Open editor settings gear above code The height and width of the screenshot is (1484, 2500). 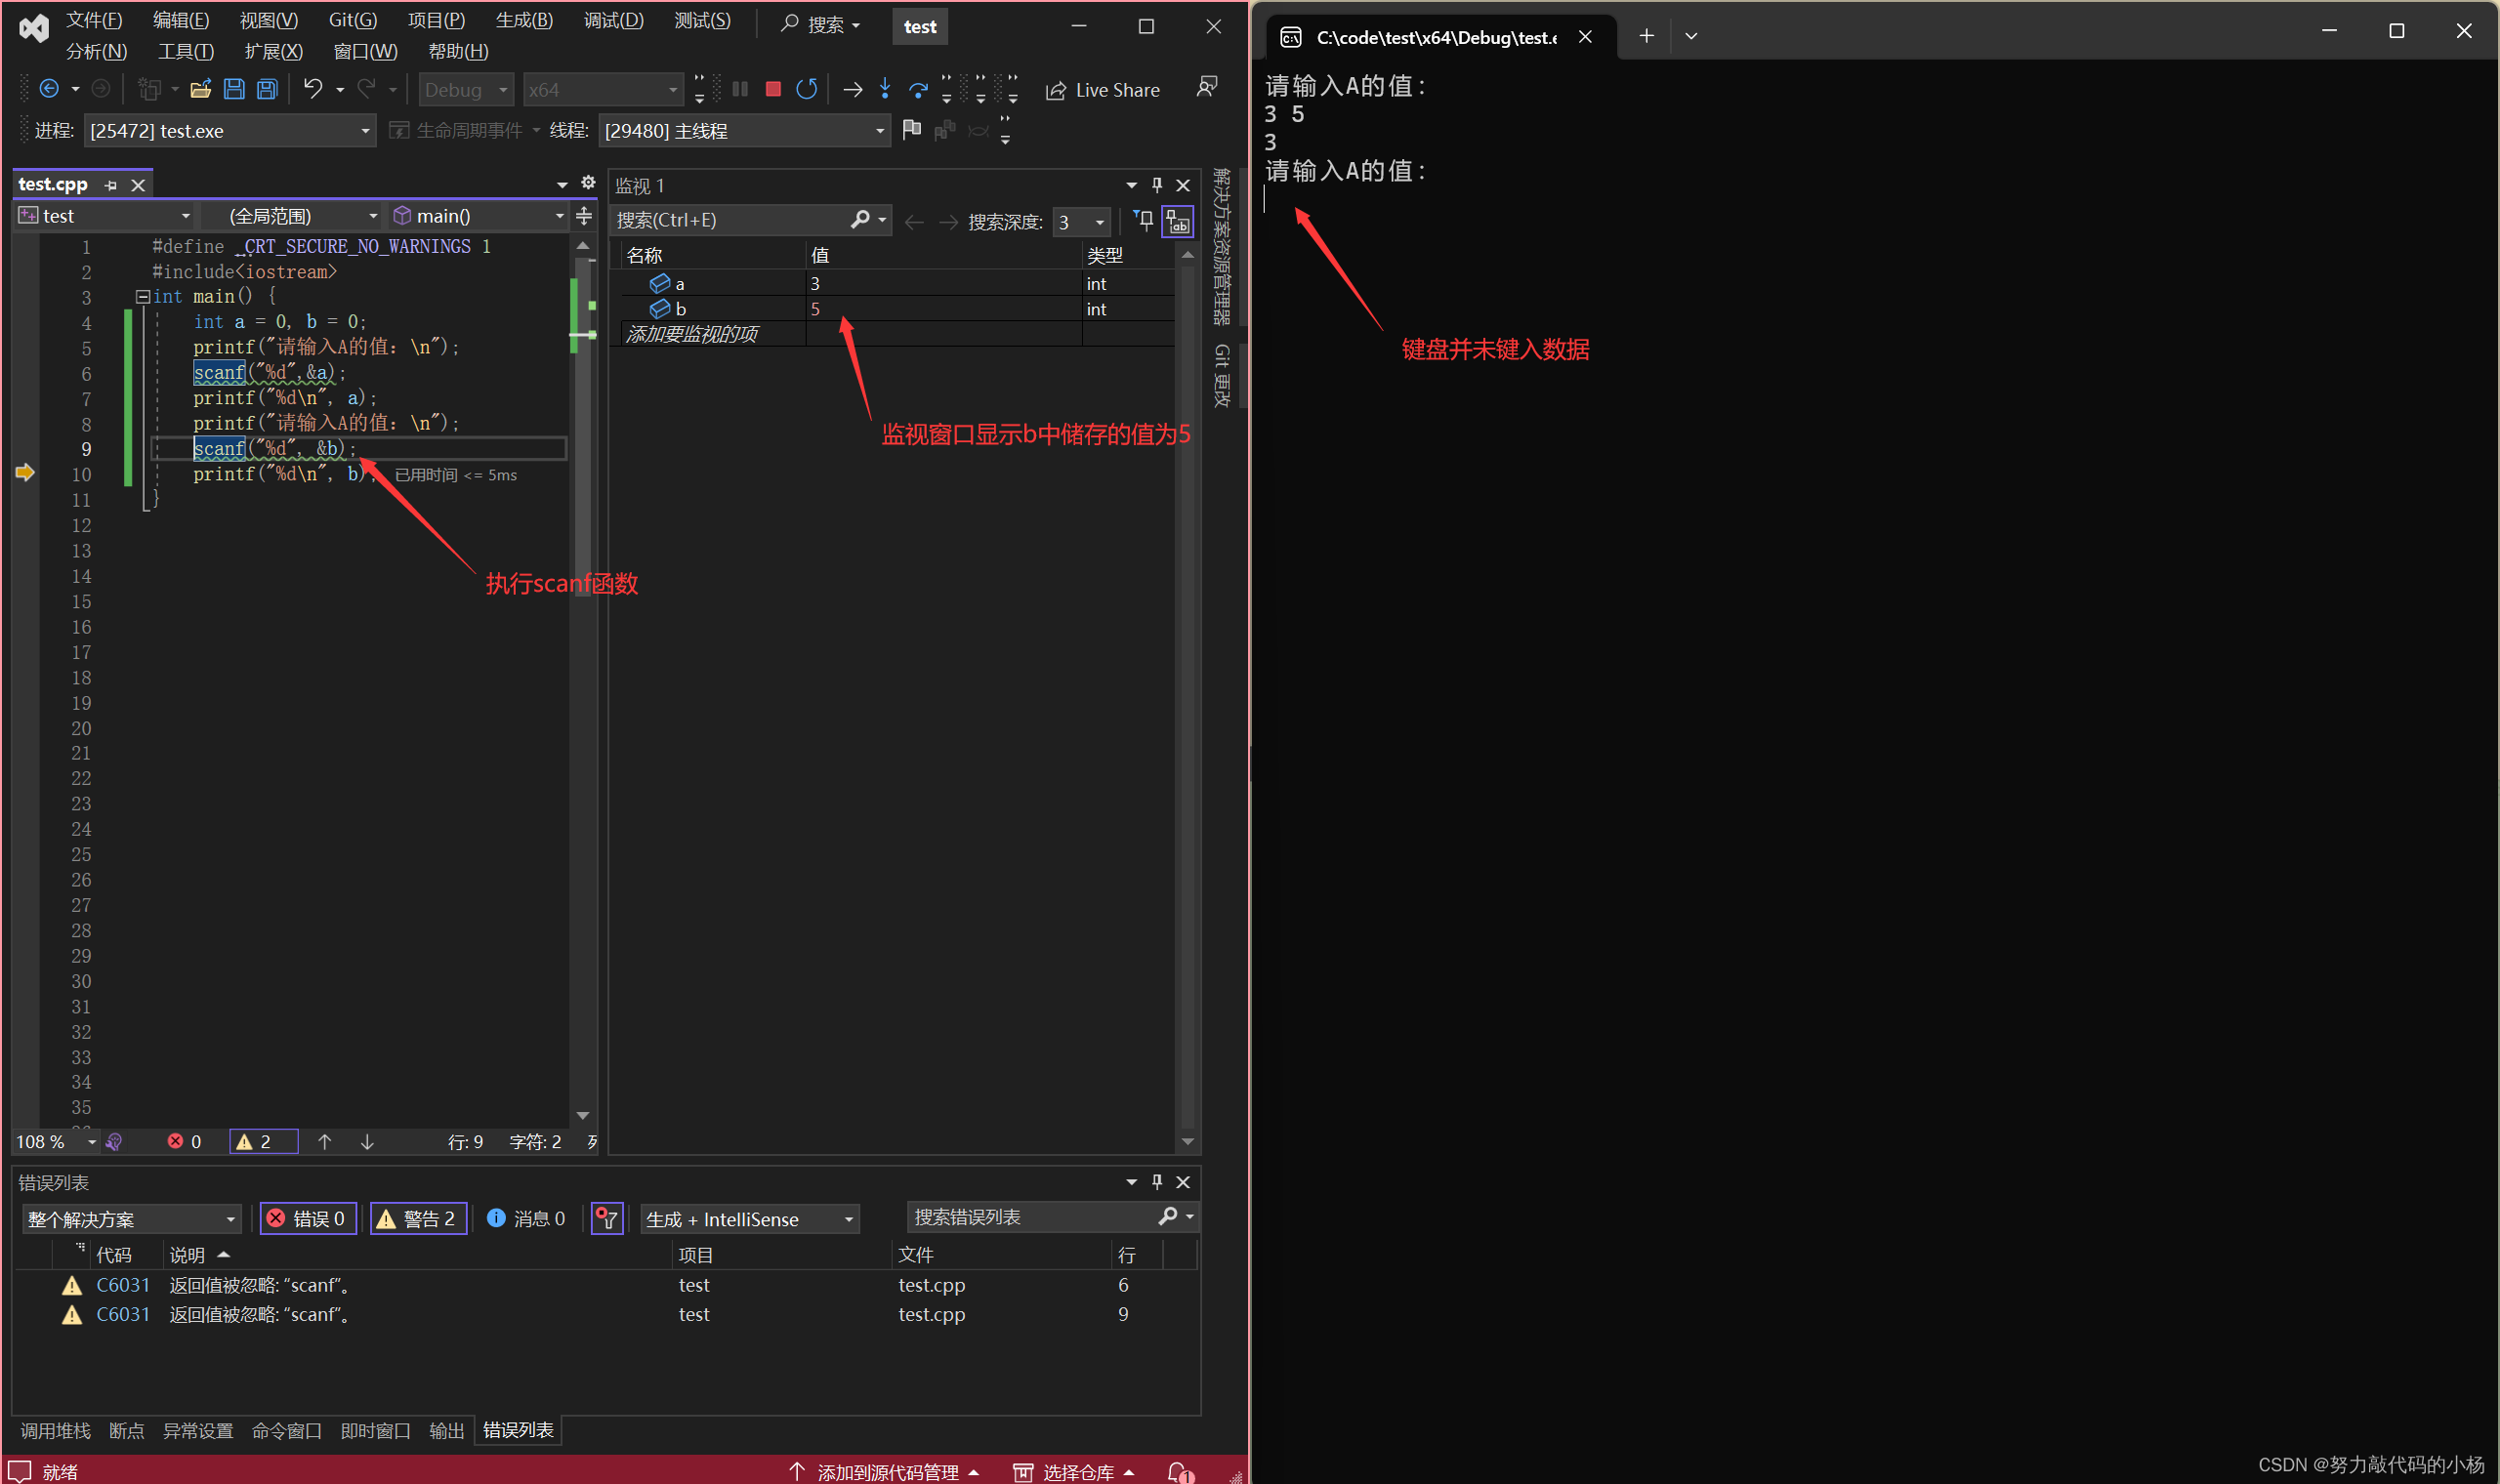588,183
